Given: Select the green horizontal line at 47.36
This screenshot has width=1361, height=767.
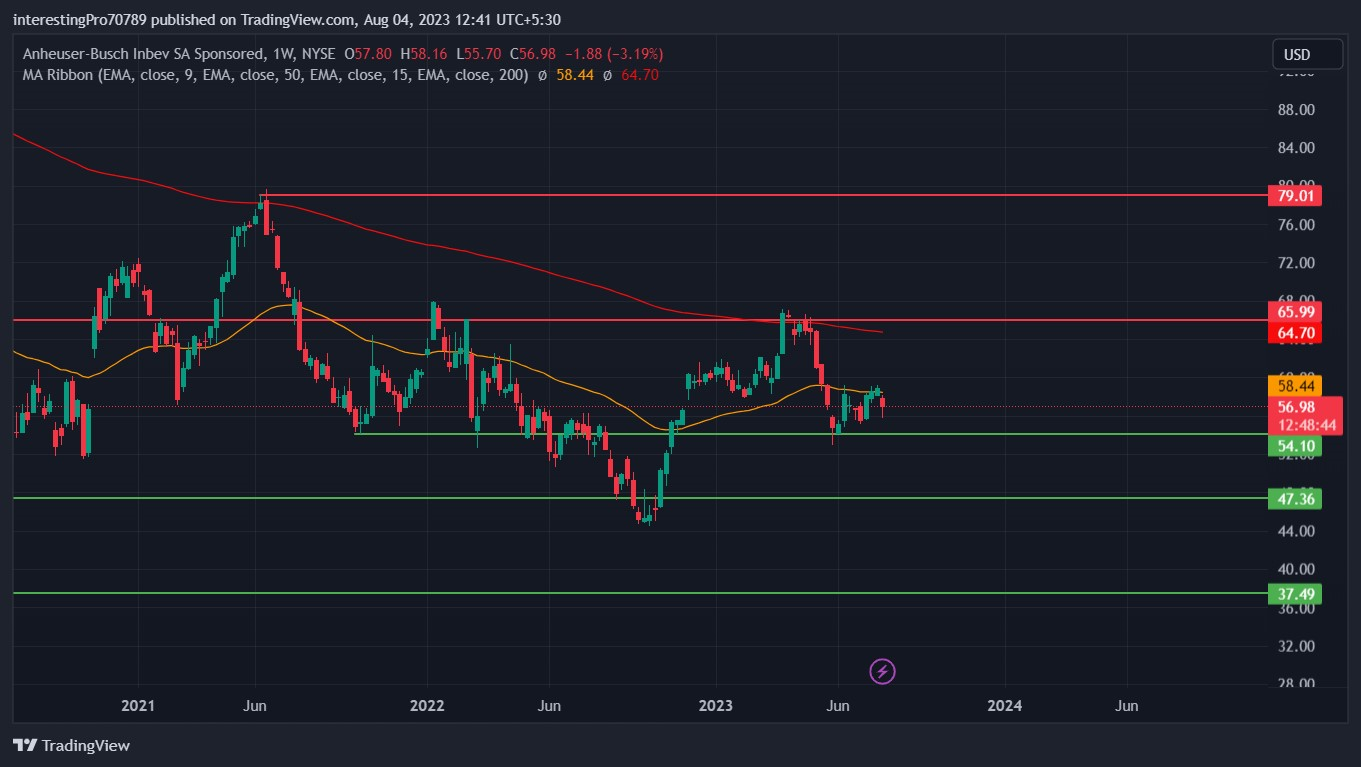Looking at the screenshot, I should tap(640, 498).
